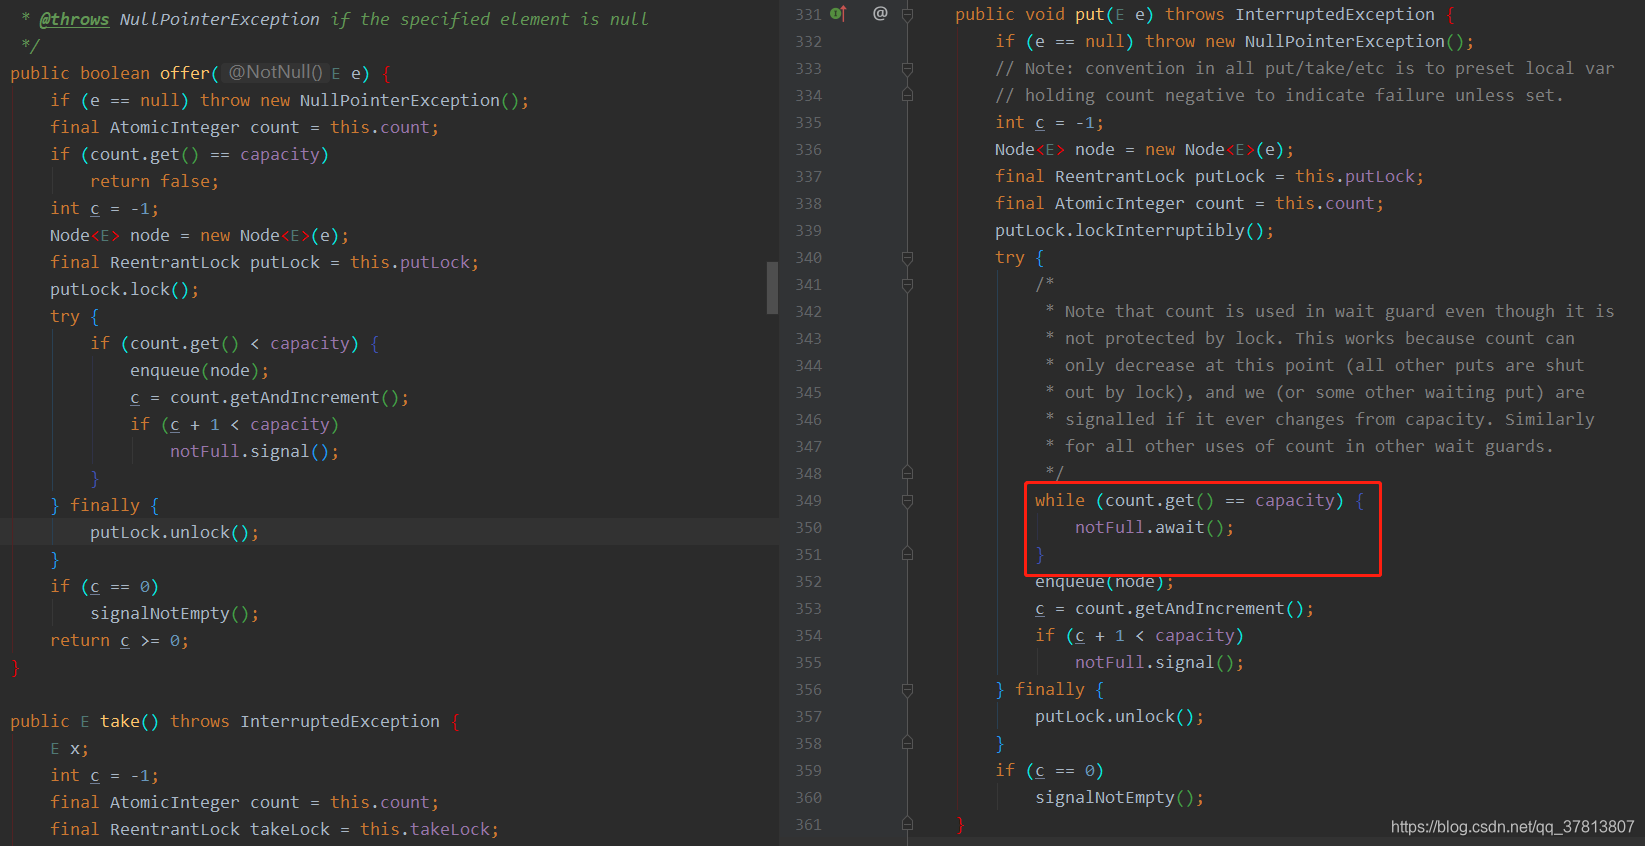Click 'new Node<E>(e)' on line 336
Screen dimensions: 1645x846
[x=1214, y=149]
